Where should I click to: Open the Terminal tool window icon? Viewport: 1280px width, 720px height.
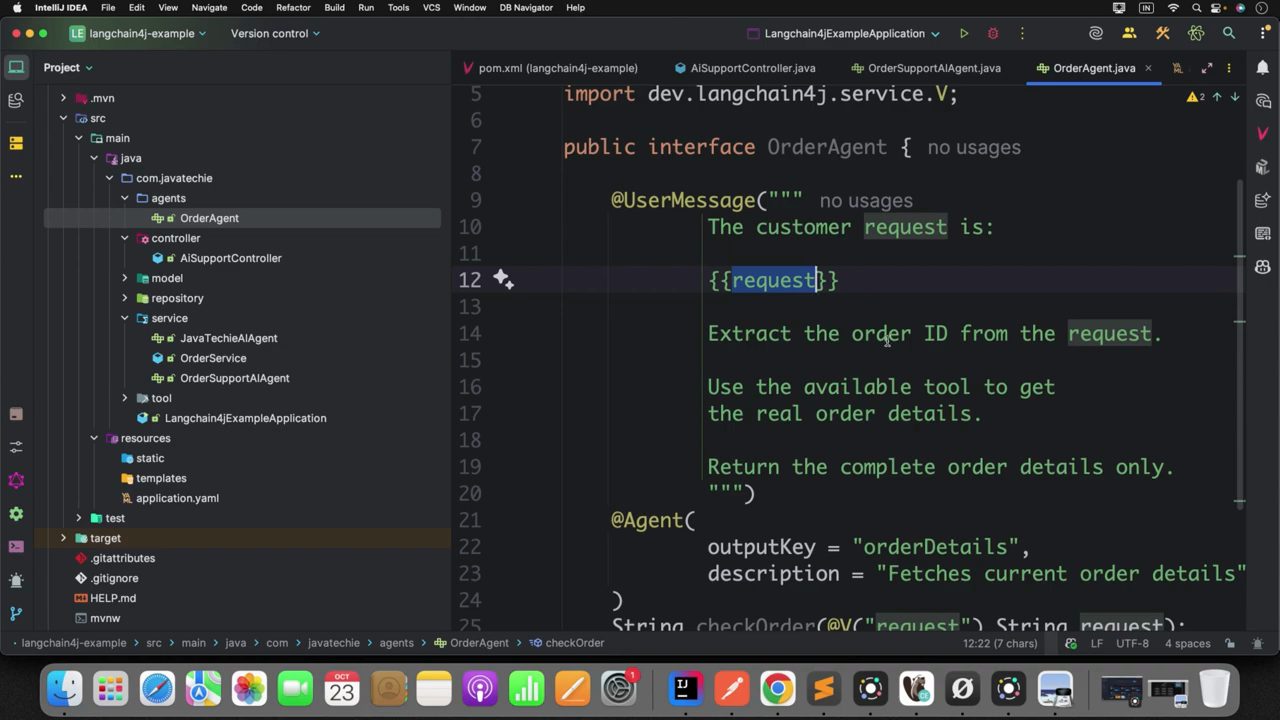tap(16, 547)
